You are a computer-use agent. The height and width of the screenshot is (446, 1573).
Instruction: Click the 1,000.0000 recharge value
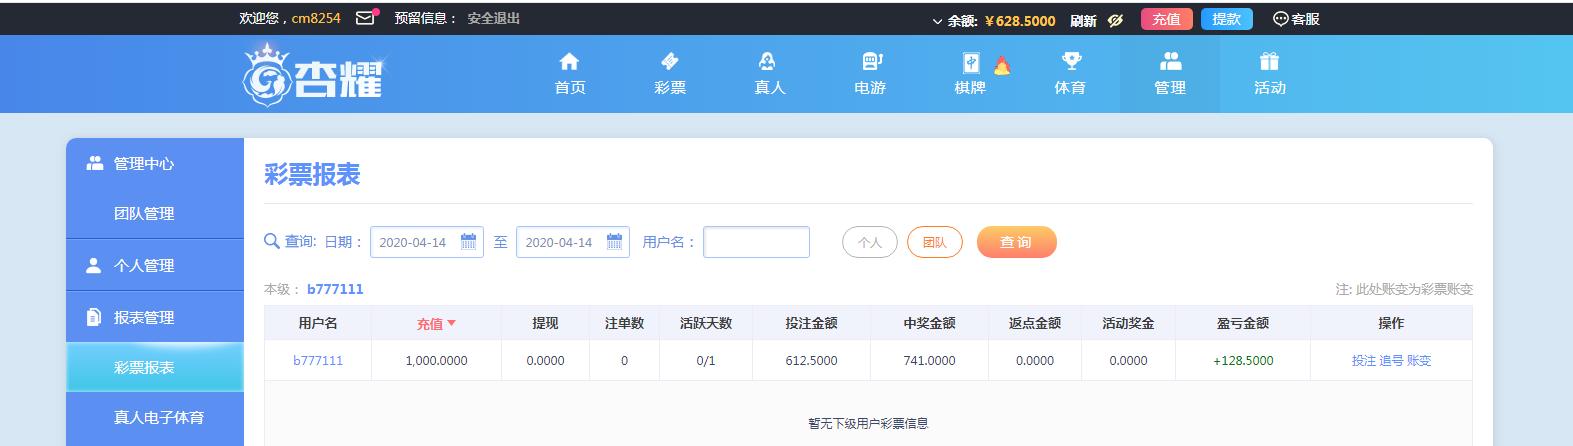click(x=436, y=361)
